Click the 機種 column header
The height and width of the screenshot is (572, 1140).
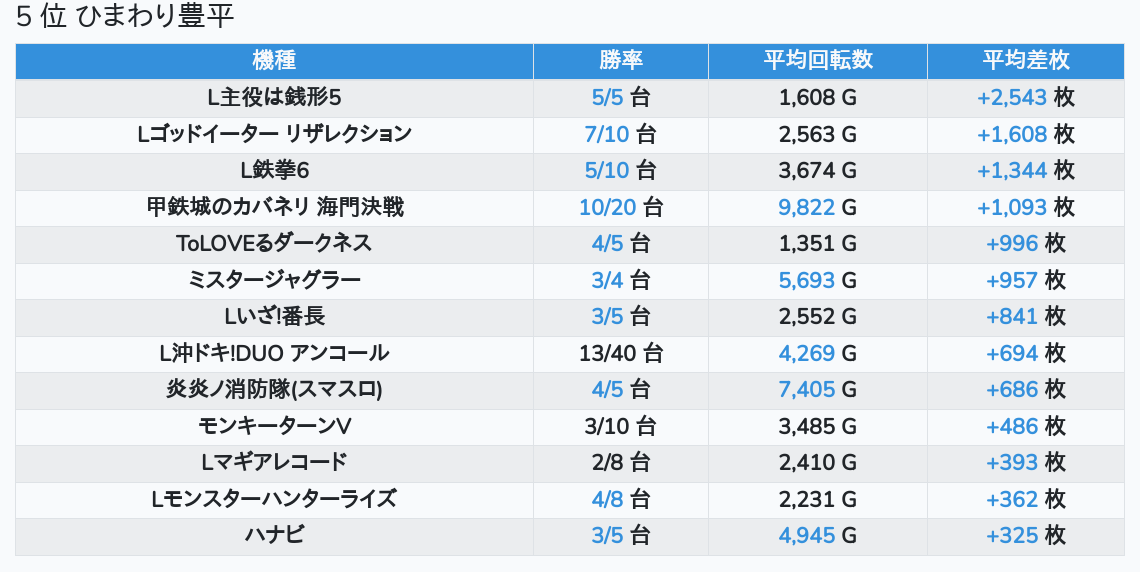pyautogui.click(x=274, y=61)
